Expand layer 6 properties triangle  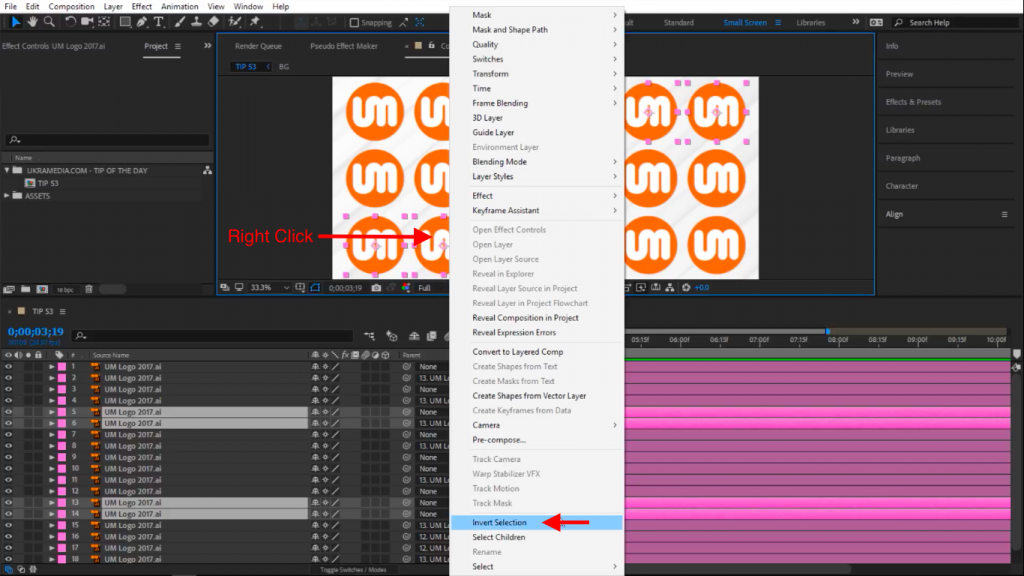(52, 423)
